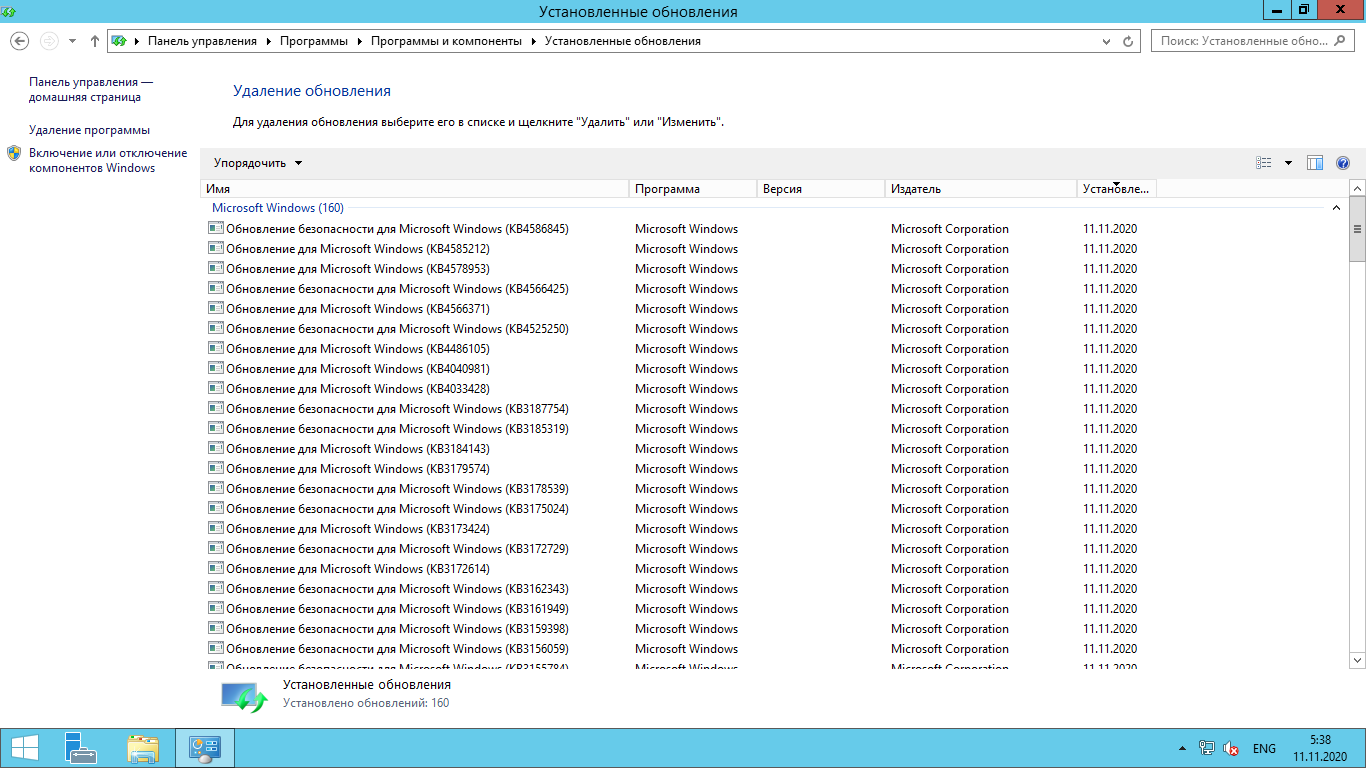Switch the ENG input language indicator

1264,748
